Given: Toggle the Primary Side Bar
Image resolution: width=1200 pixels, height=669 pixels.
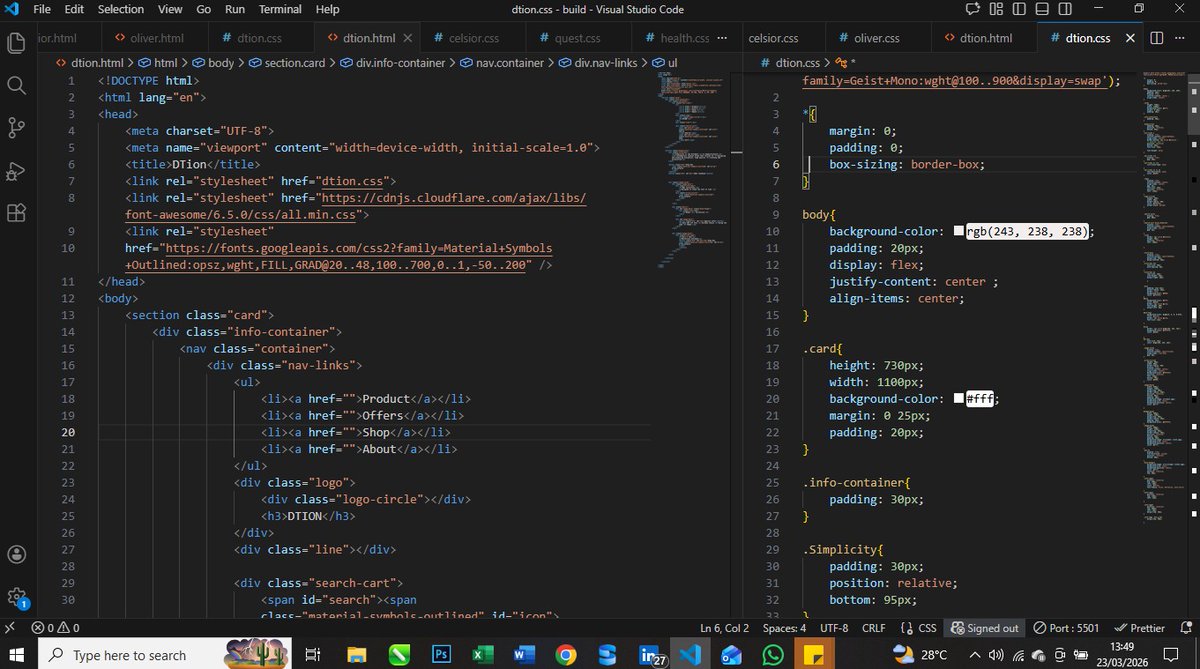Looking at the screenshot, I should tap(1018, 9).
